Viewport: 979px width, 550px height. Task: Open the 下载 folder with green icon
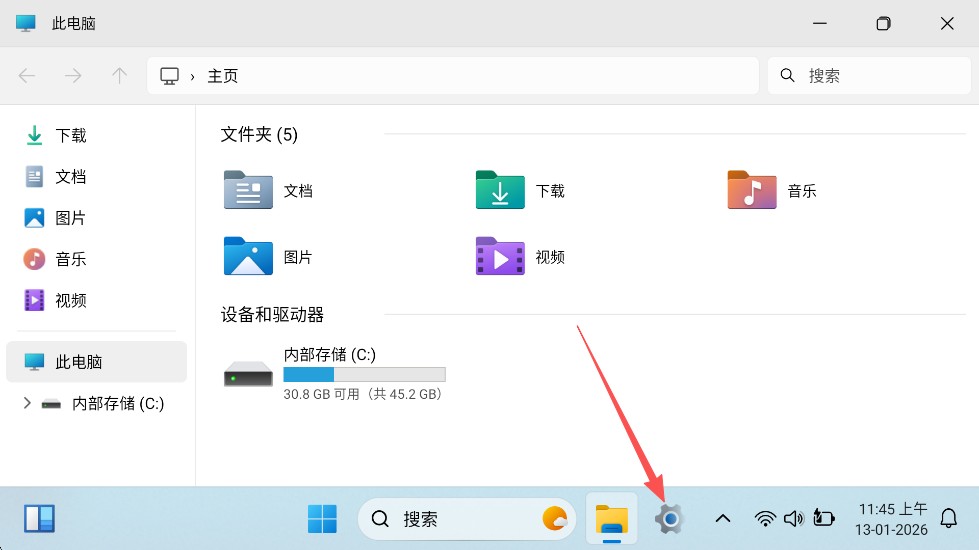click(500, 190)
